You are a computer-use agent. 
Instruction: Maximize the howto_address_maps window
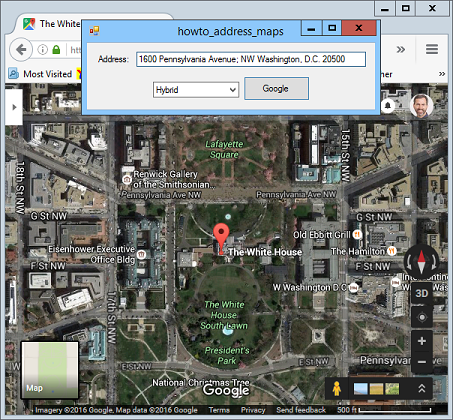pos(332,28)
